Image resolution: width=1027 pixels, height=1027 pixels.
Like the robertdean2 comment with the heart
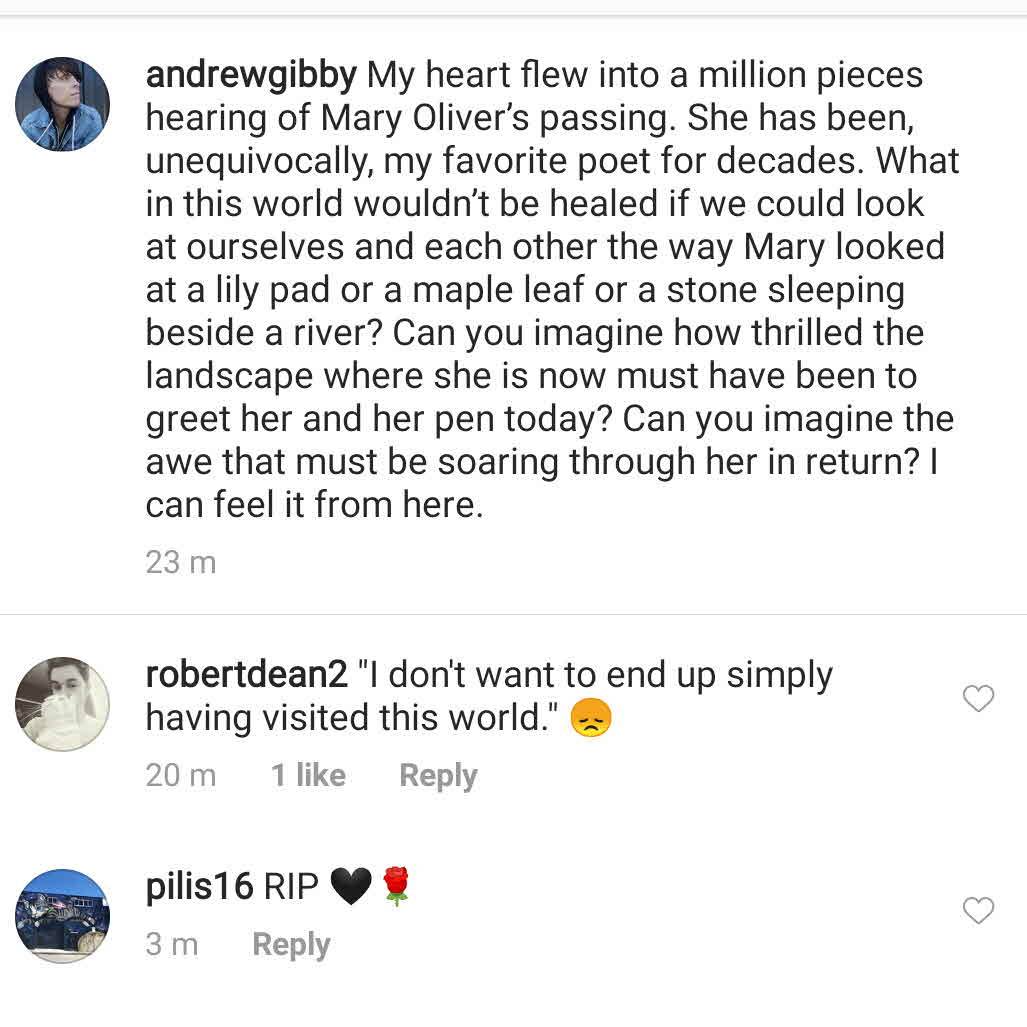tap(978, 698)
